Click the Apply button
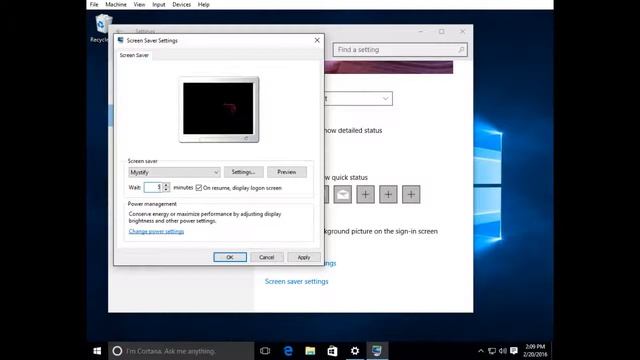 (x=304, y=257)
